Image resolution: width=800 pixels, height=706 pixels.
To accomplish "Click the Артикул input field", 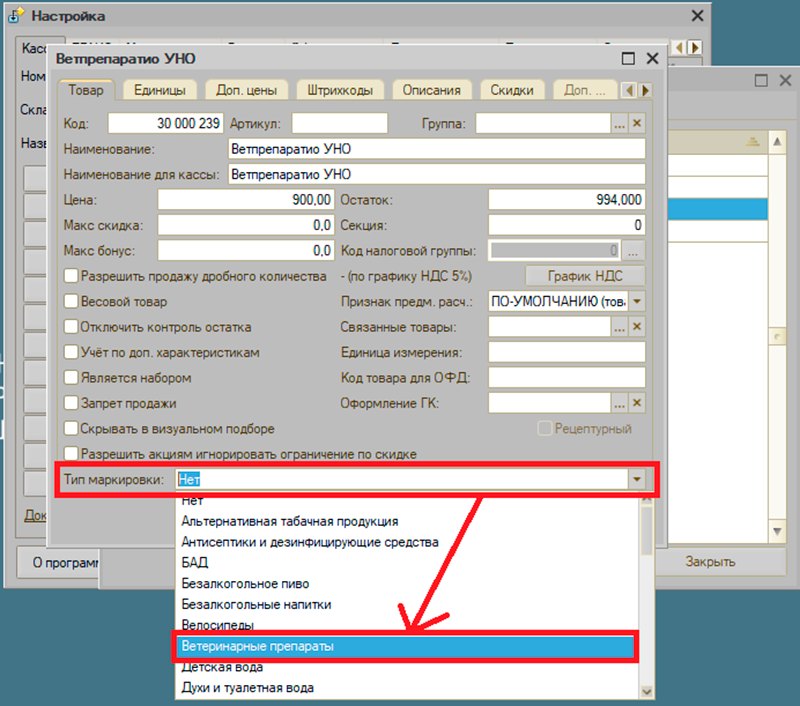I will (x=340, y=123).
